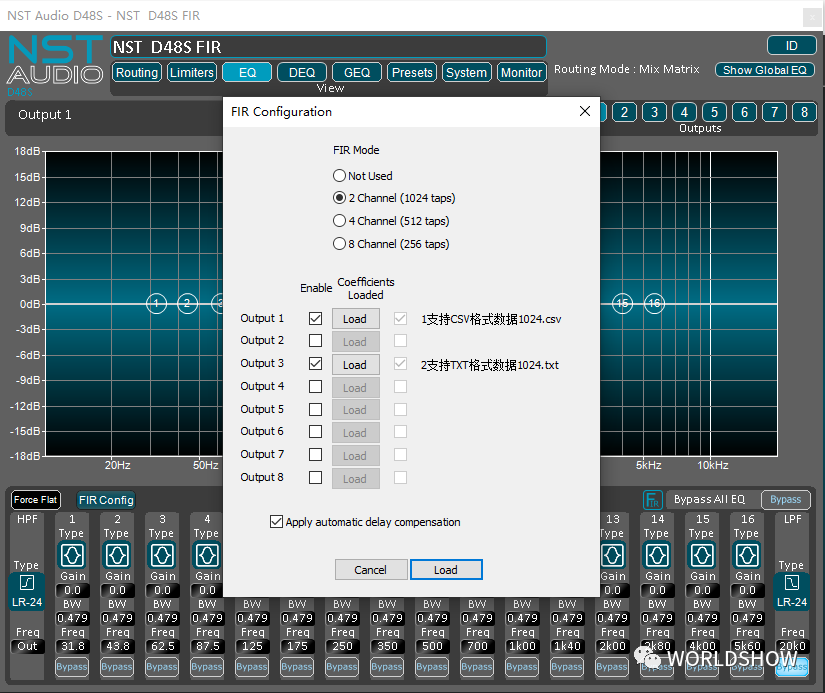Open the System view

point(467,72)
